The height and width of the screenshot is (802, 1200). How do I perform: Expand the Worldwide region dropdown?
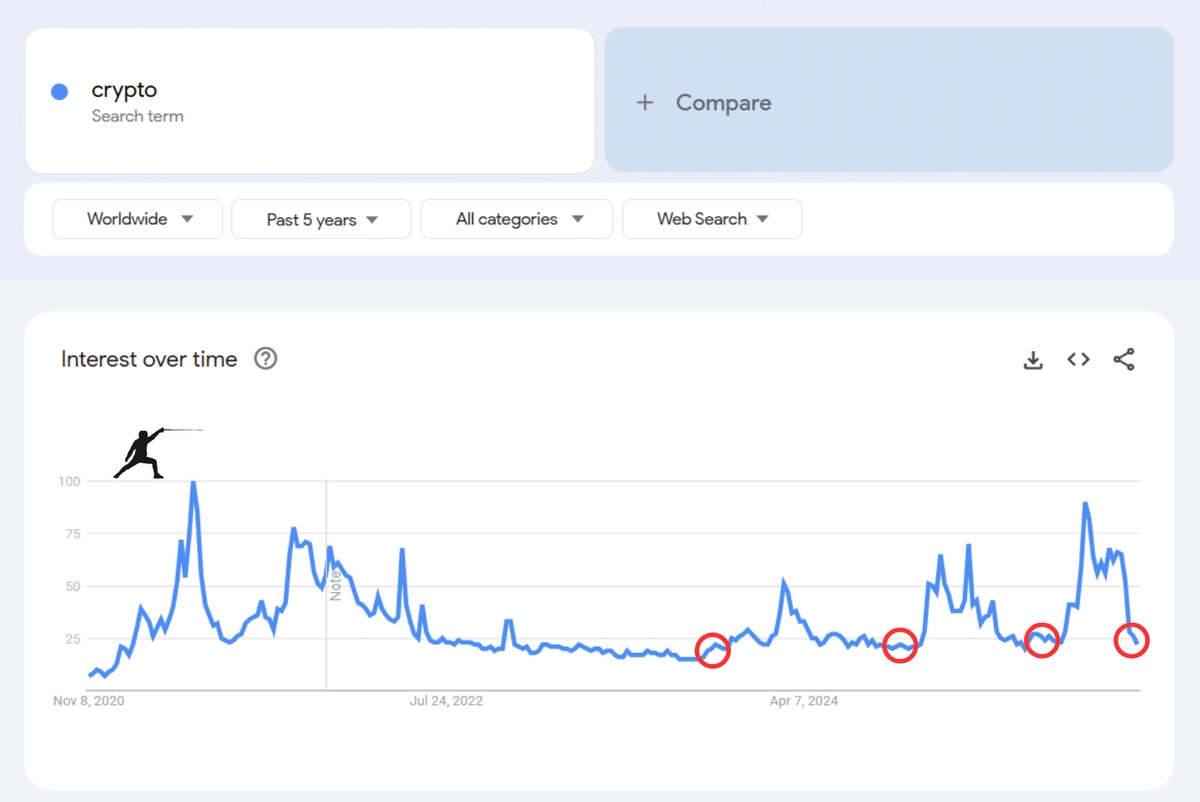(137, 219)
